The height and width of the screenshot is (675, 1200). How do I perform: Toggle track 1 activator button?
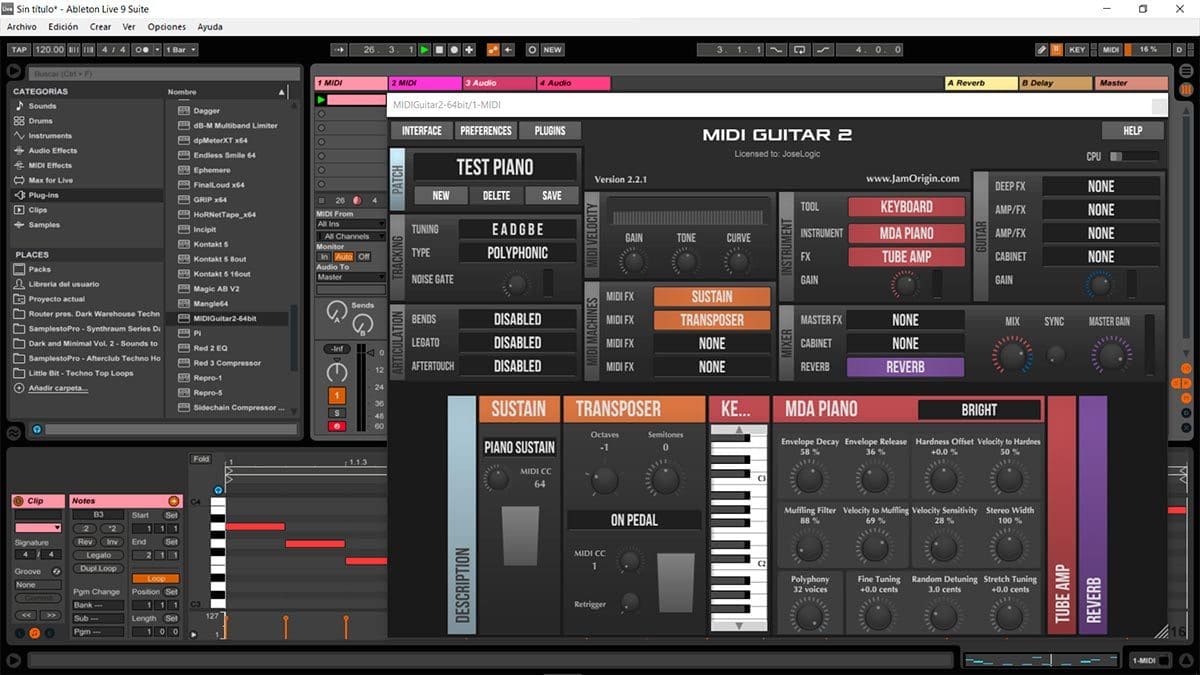336,396
